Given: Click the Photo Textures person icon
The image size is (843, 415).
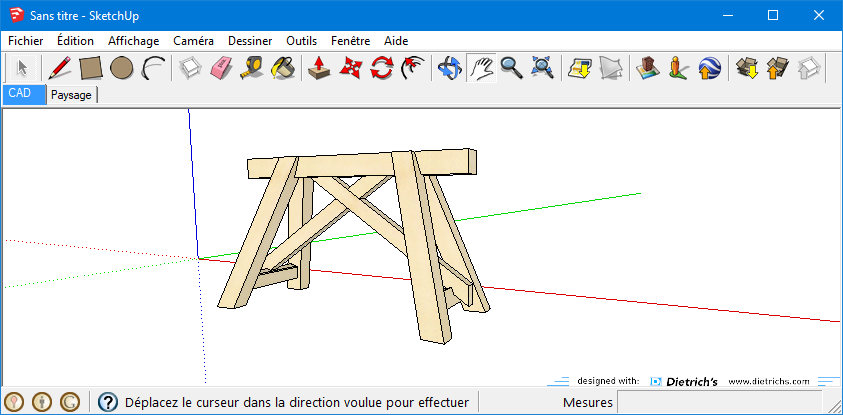Looking at the screenshot, I should coord(678,68).
